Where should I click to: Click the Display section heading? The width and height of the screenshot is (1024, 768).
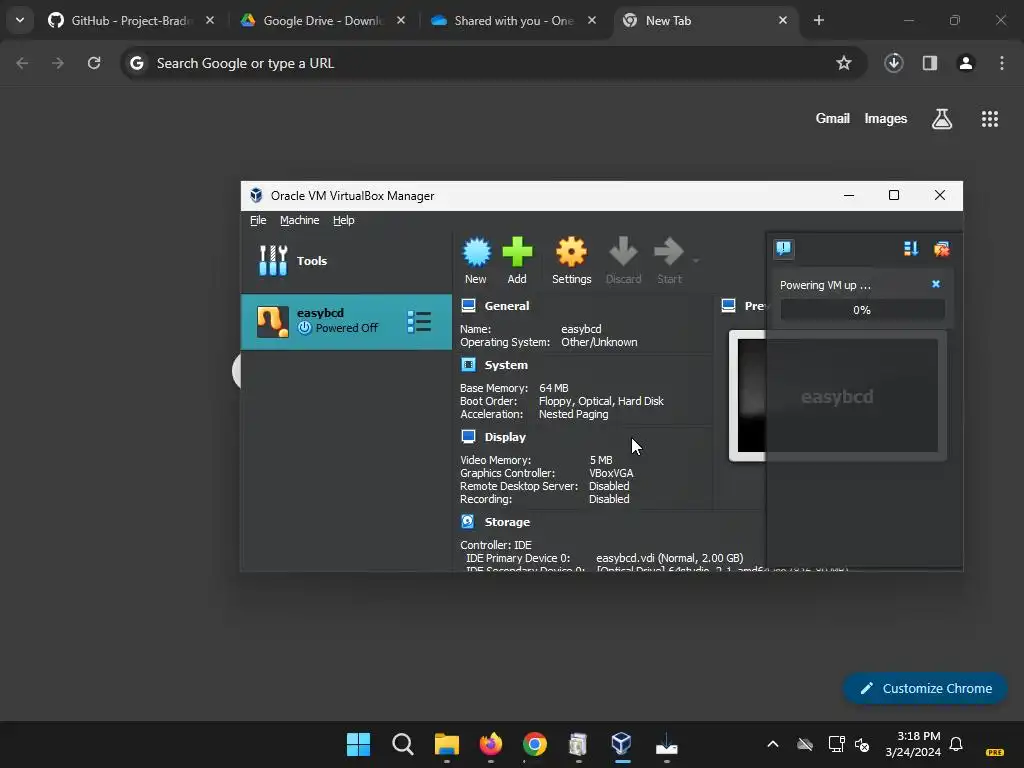(x=505, y=437)
